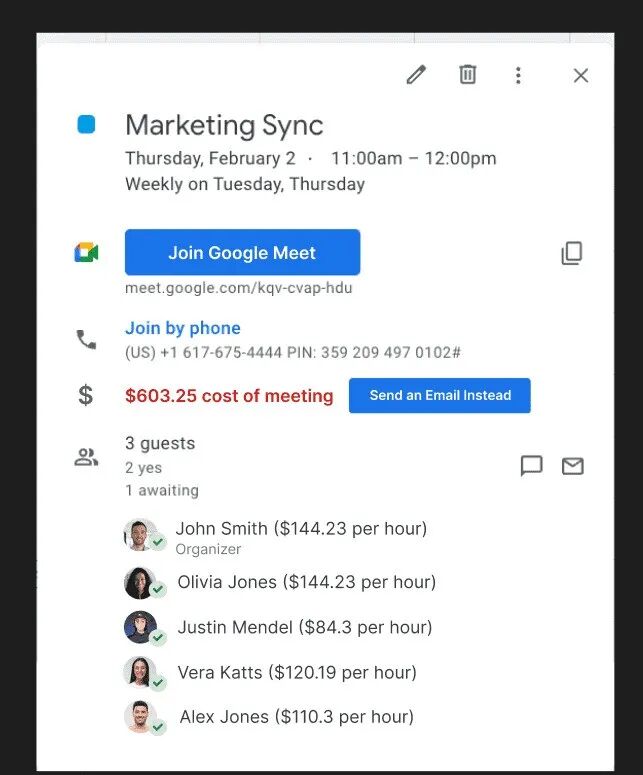Click the 3 guests heading

tap(160, 443)
